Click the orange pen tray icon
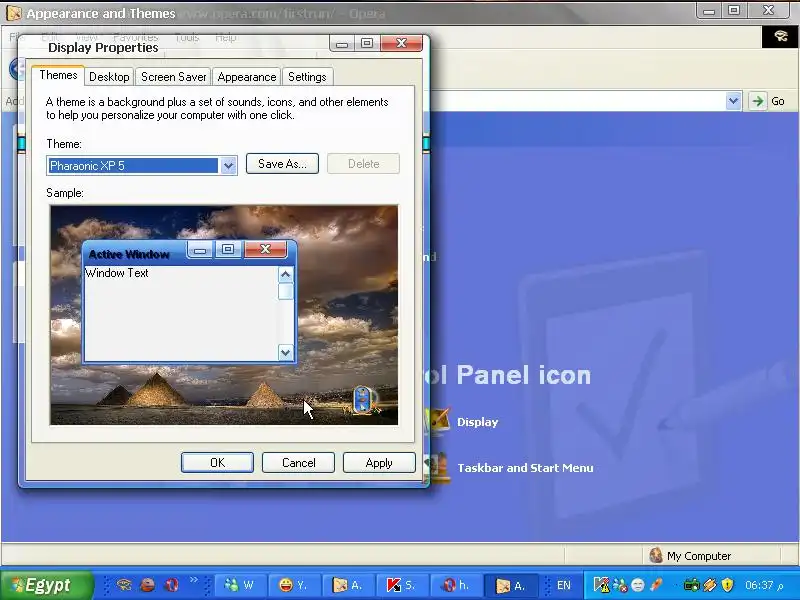800x600 pixels. [656, 585]
